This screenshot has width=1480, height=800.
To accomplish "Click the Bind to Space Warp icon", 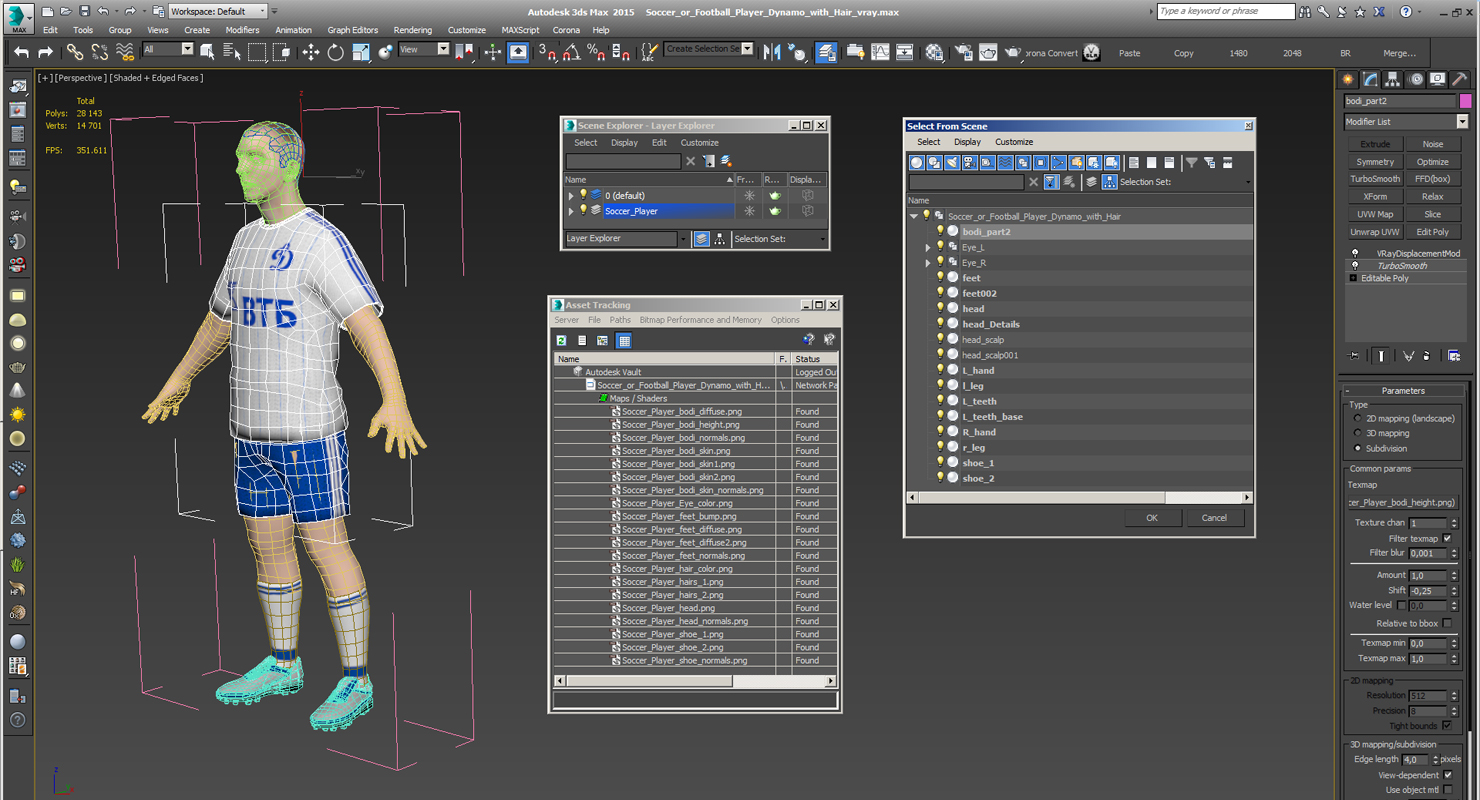I will click(125, 52).
